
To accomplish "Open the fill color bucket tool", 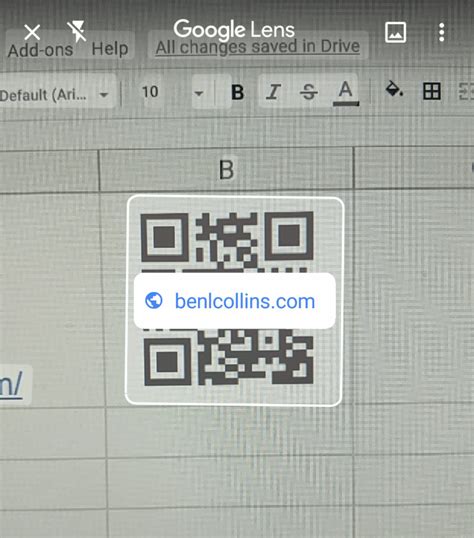I will [x=394, y=89].
